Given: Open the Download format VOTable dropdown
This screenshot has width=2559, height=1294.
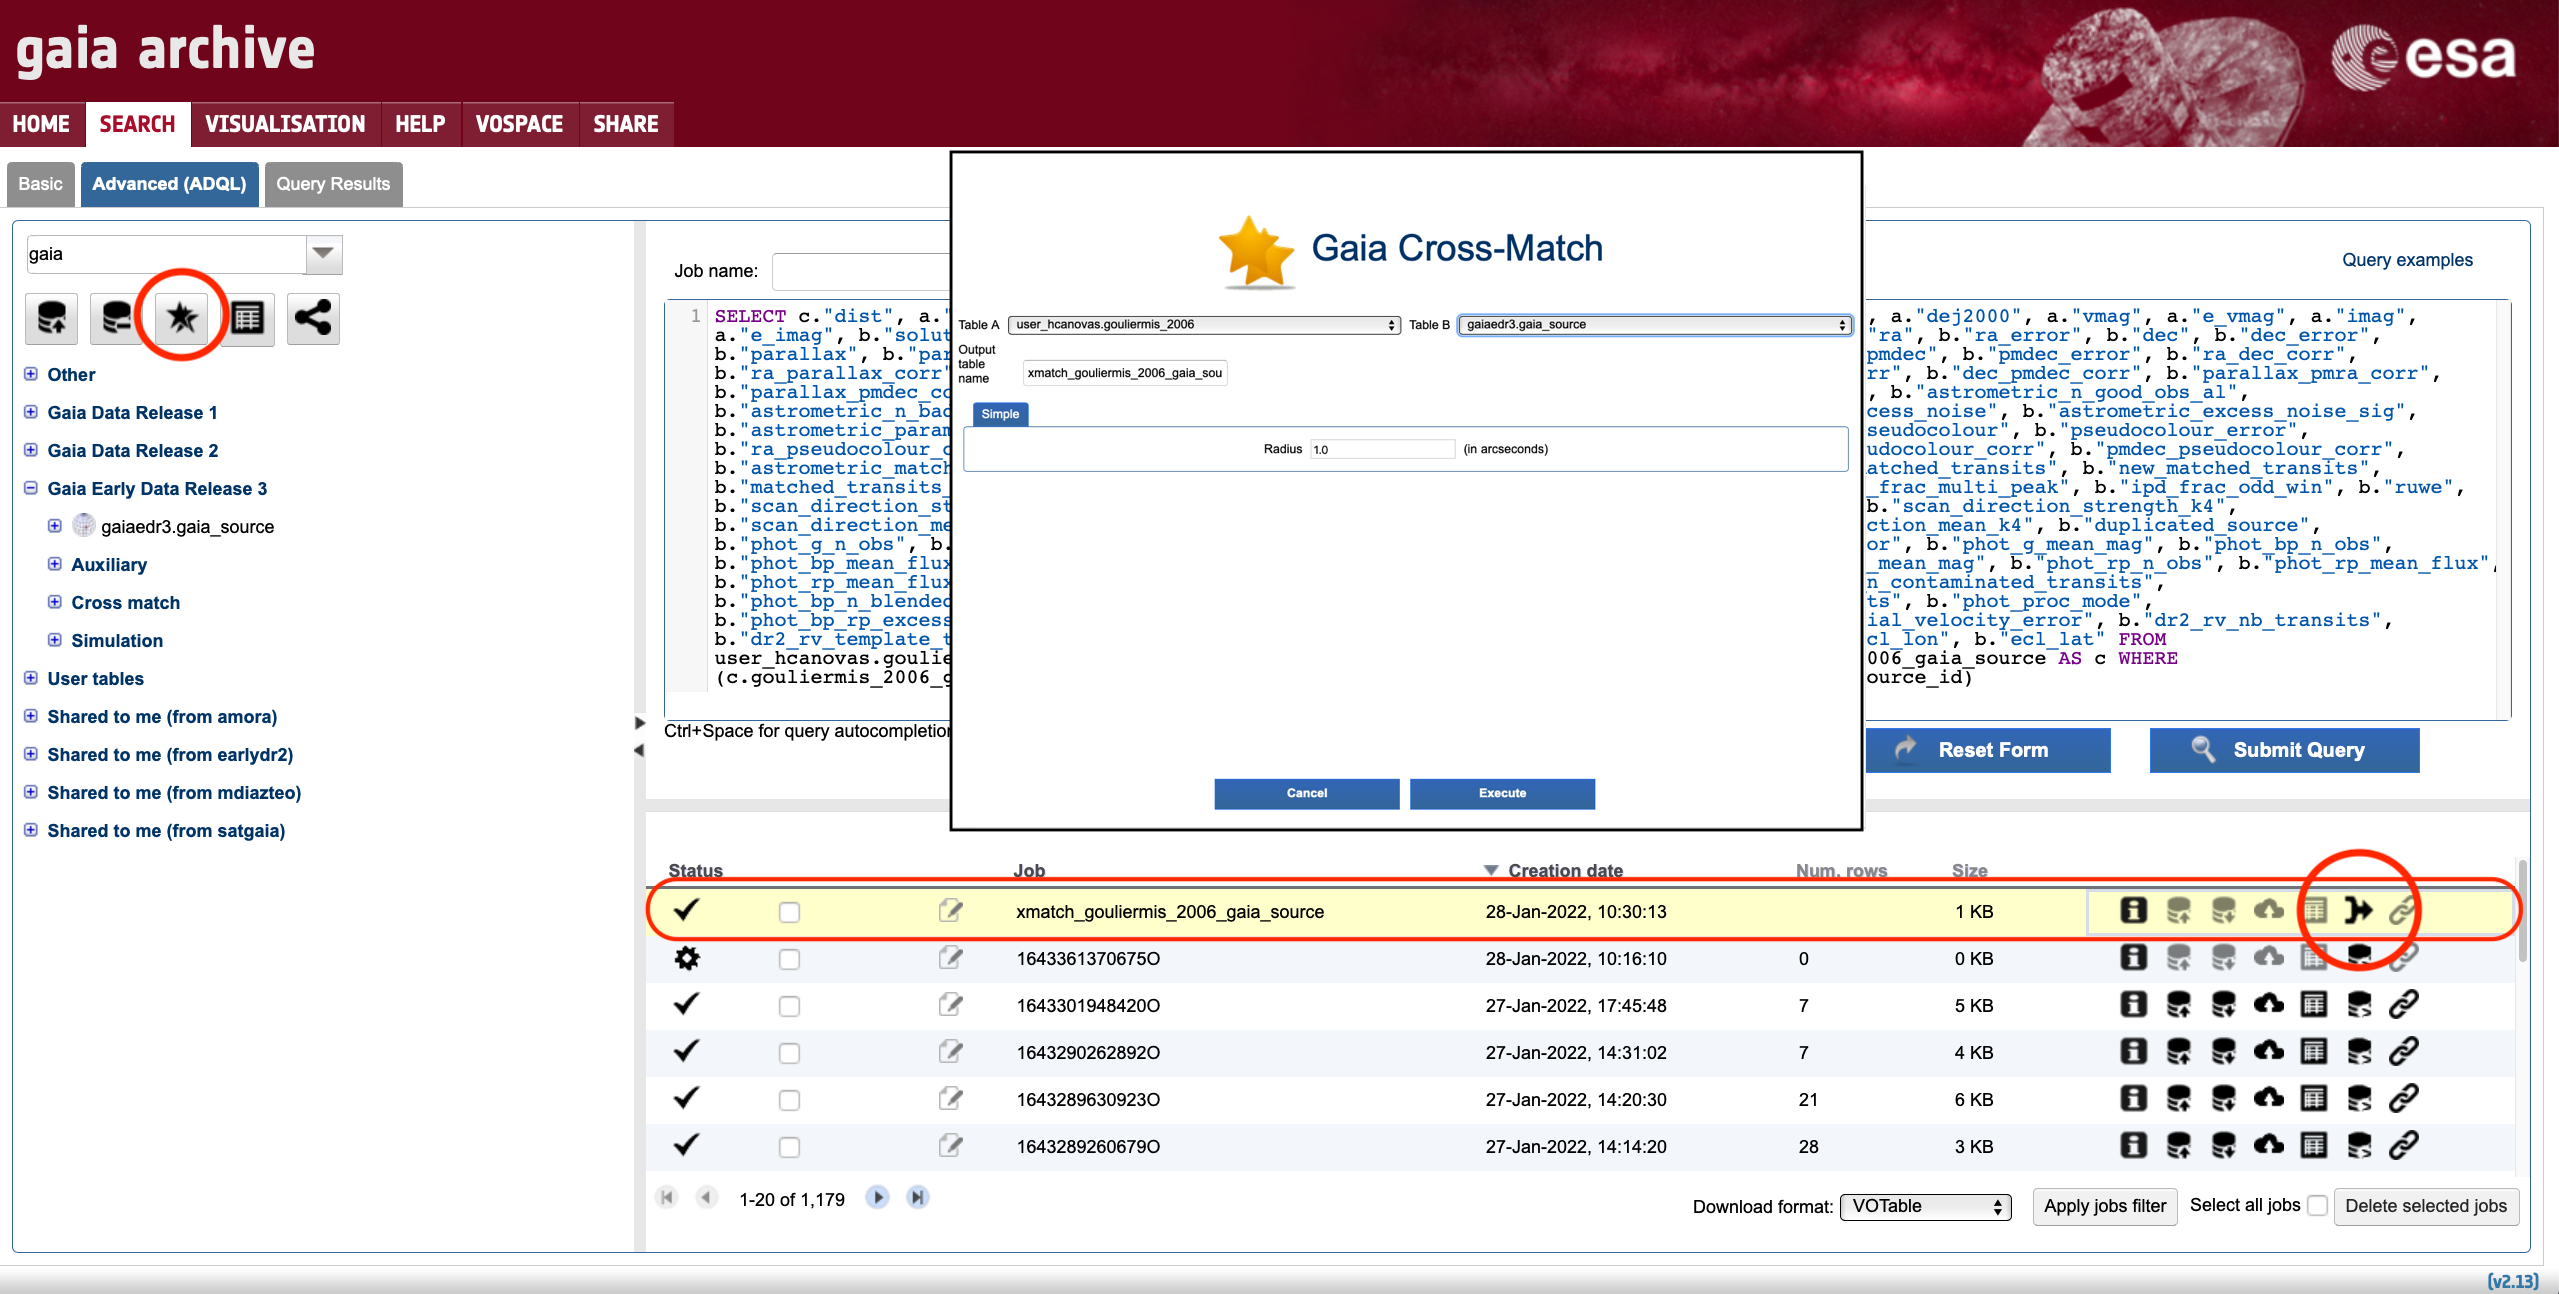Looking at the screenshot, I should tap(1925, 1206).
